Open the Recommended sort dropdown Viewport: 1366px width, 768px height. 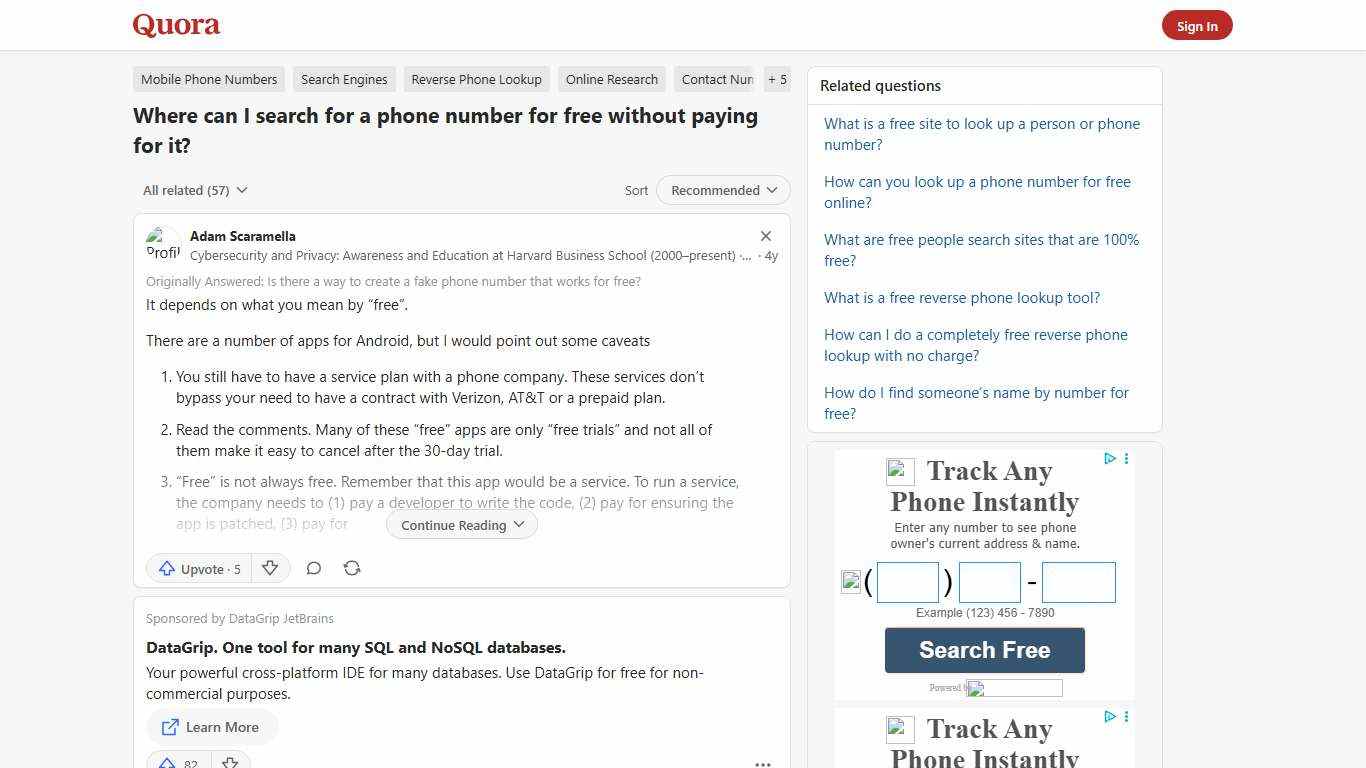coord(722,190)
